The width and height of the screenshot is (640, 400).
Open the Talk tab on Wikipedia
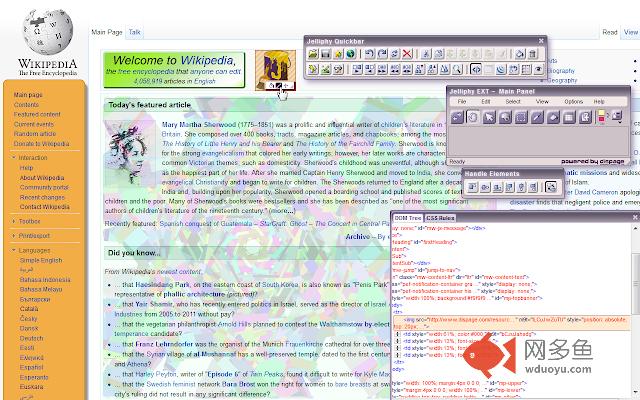pyautogui.click(x=134, y=32)
